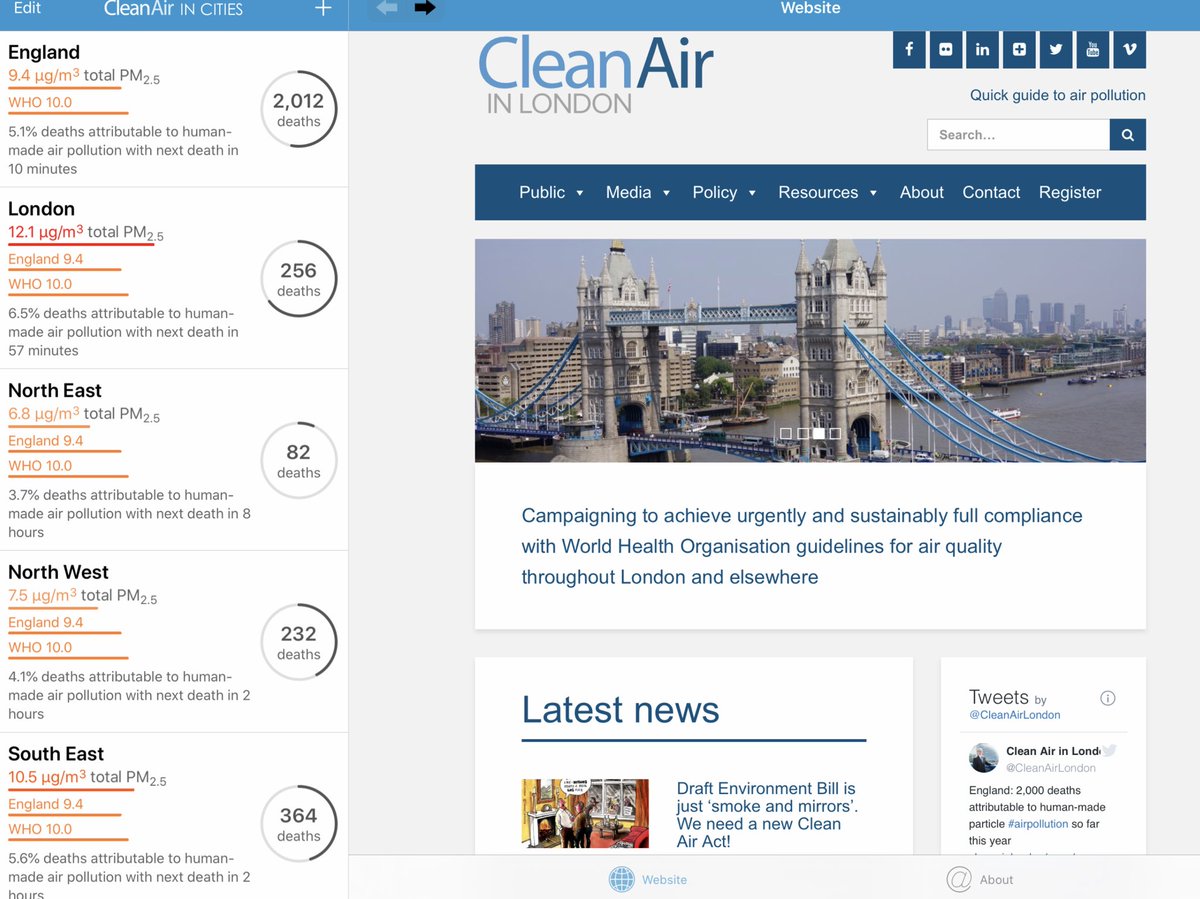
Task: Open the @CleanAirLondon Tweets by link
Action: tap(1014, 715)
